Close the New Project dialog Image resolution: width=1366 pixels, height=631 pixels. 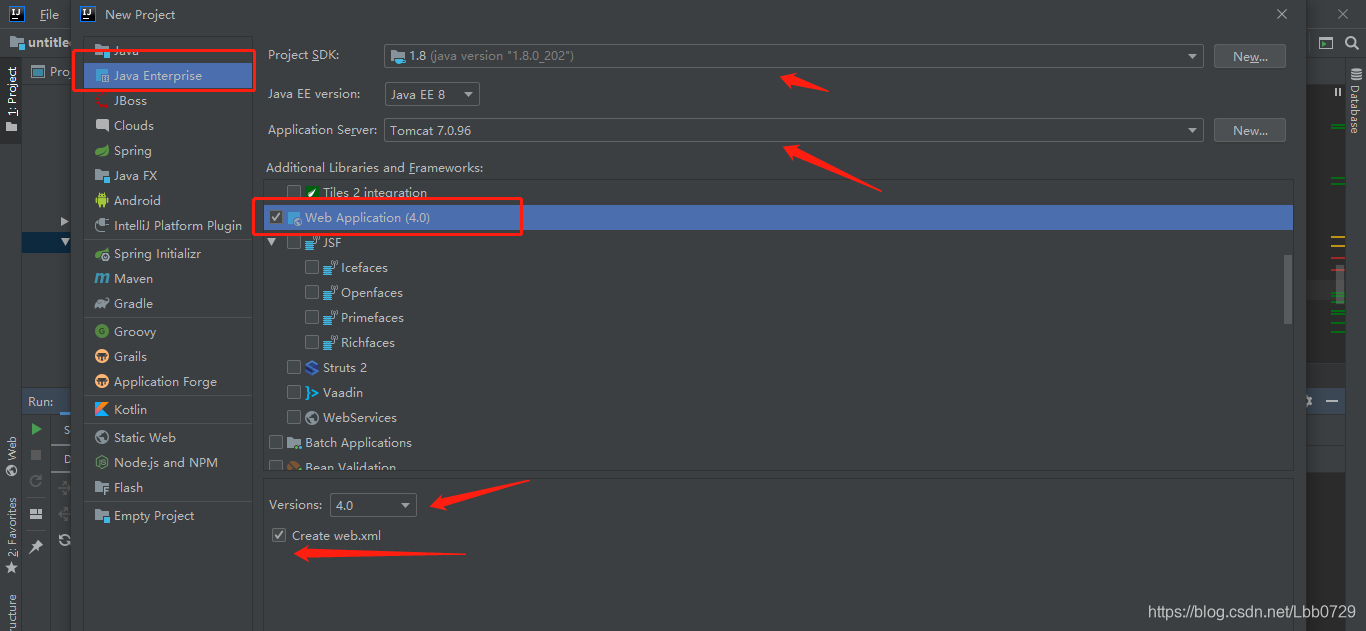(1282, 14)
